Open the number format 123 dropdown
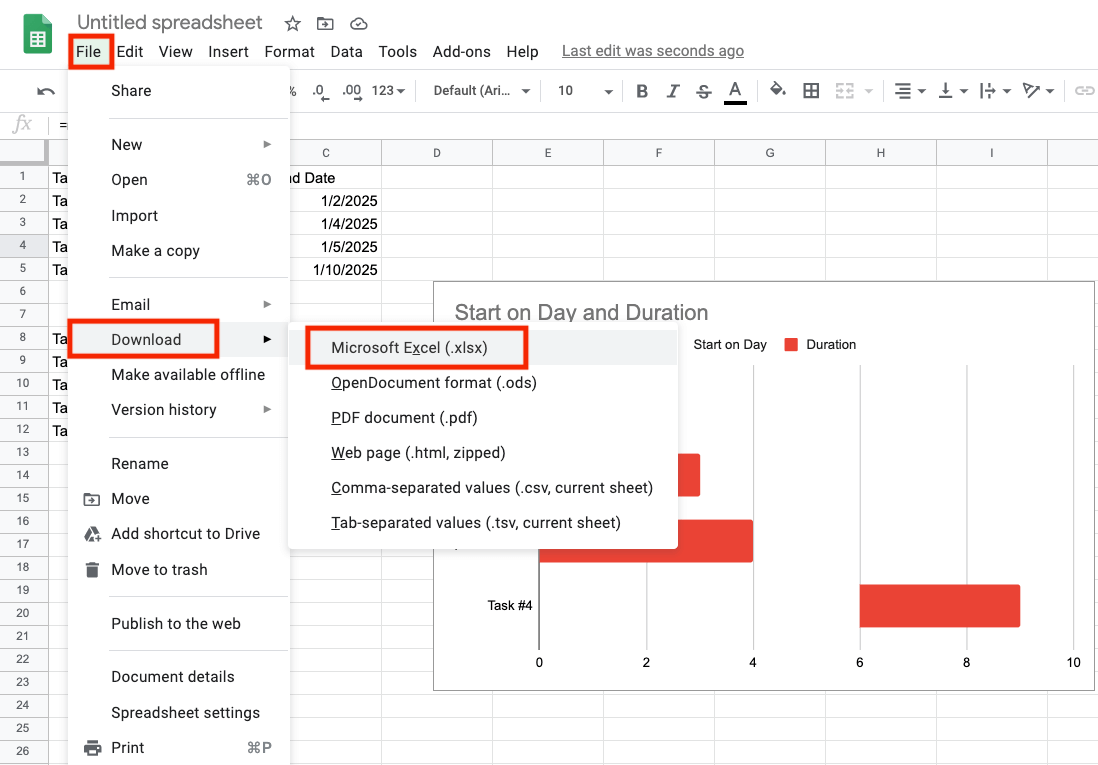 (388, 91)
